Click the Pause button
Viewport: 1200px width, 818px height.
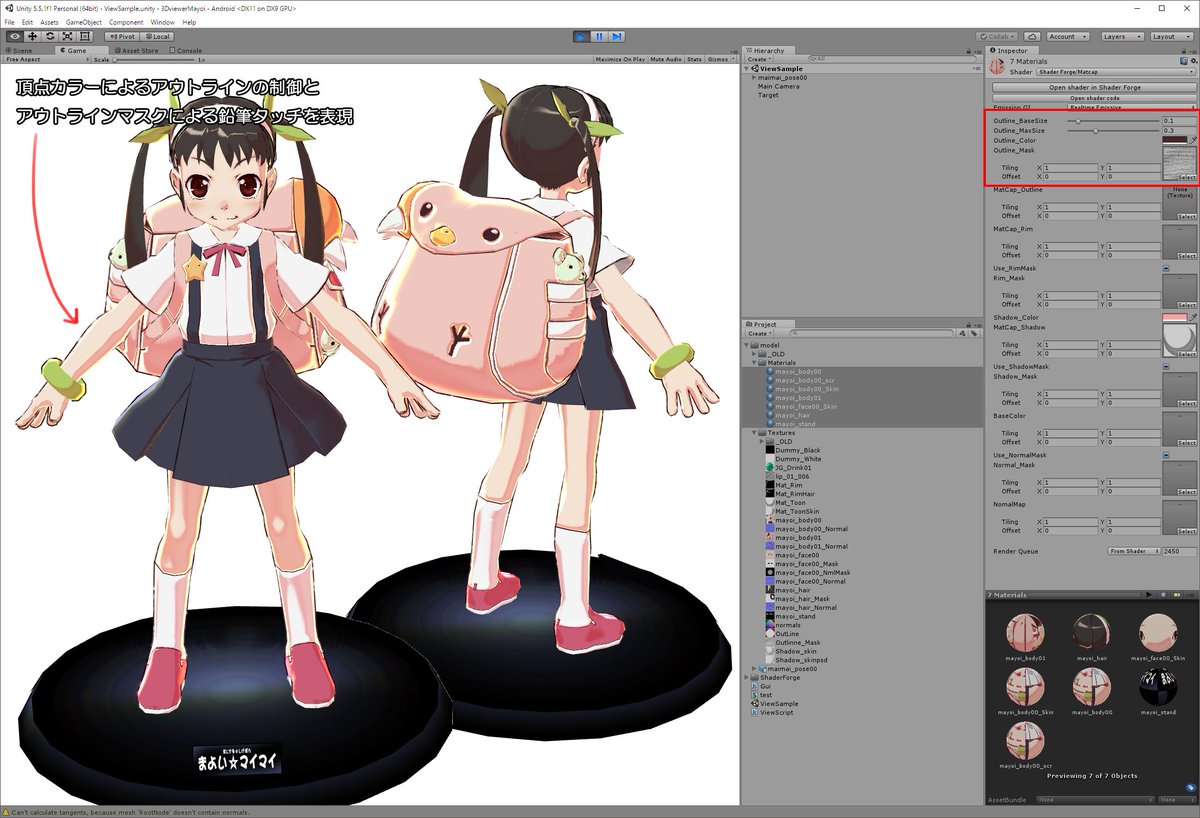(x=599, y=36)
